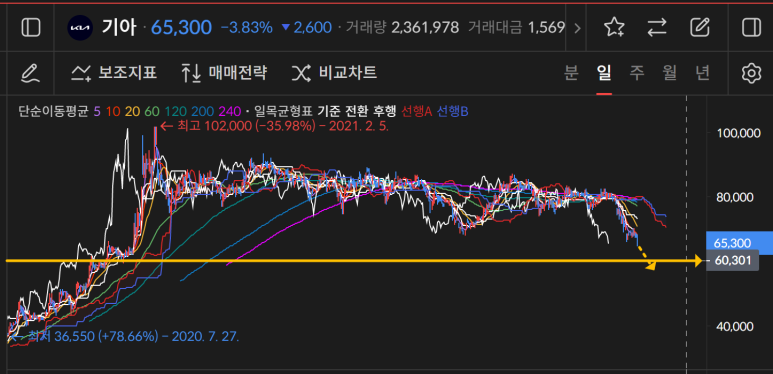The image size is (773, 374).
Task: Click the ▼2,600 price change amount
Action: [x=306, y=28]
